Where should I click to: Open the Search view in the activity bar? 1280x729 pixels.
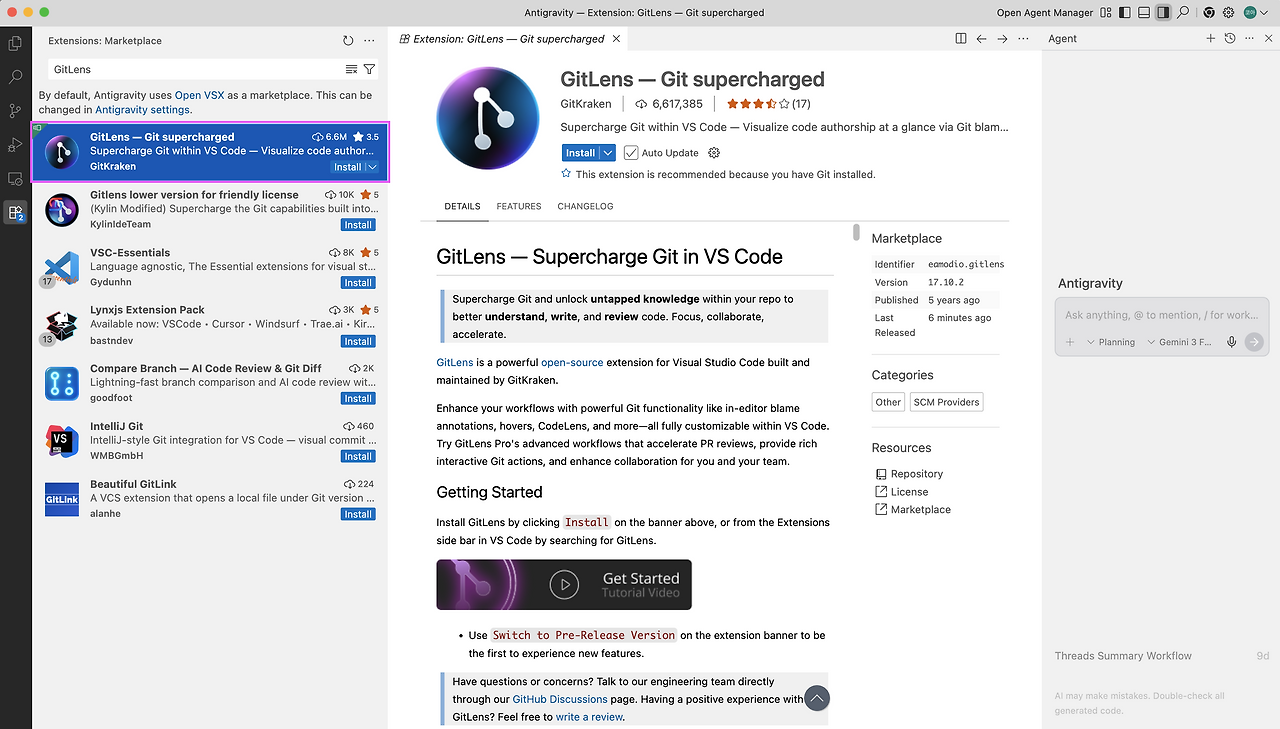15,77
